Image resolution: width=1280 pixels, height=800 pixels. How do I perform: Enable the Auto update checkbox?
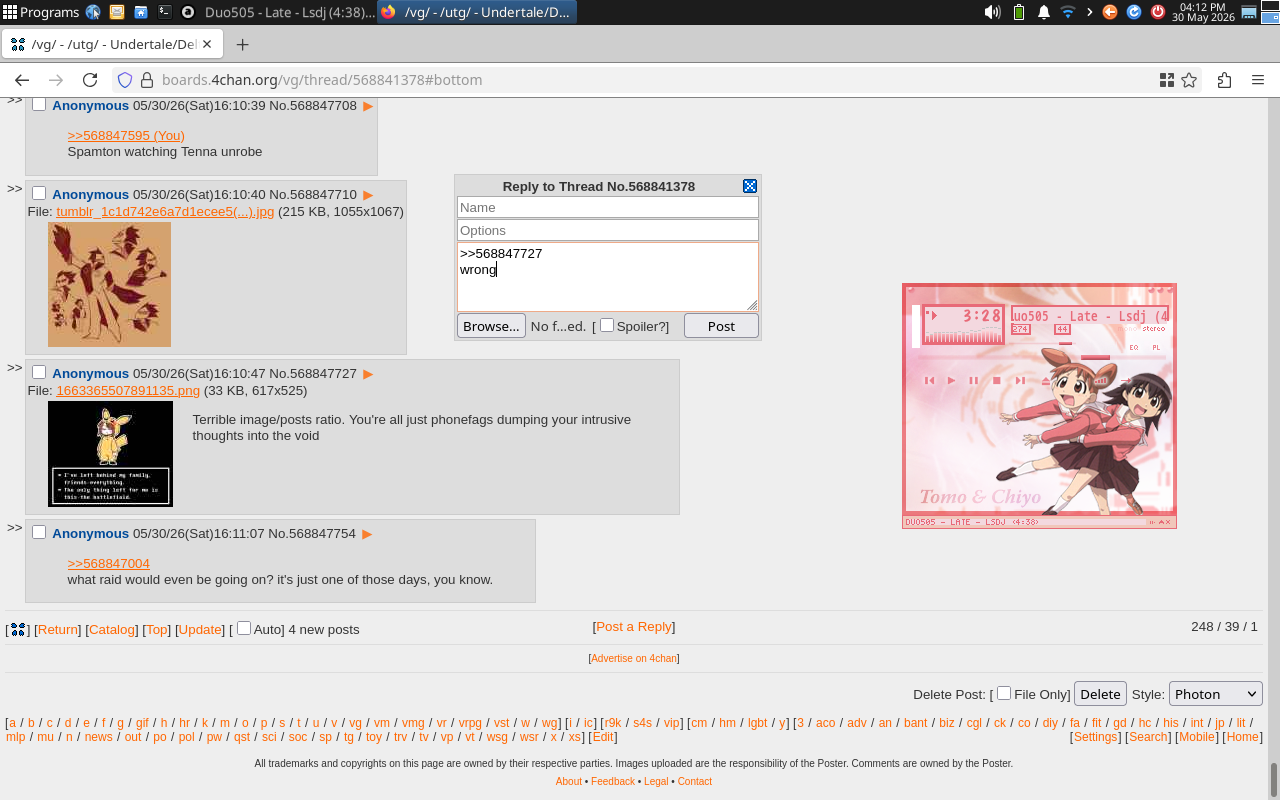(x=244, y=628)
